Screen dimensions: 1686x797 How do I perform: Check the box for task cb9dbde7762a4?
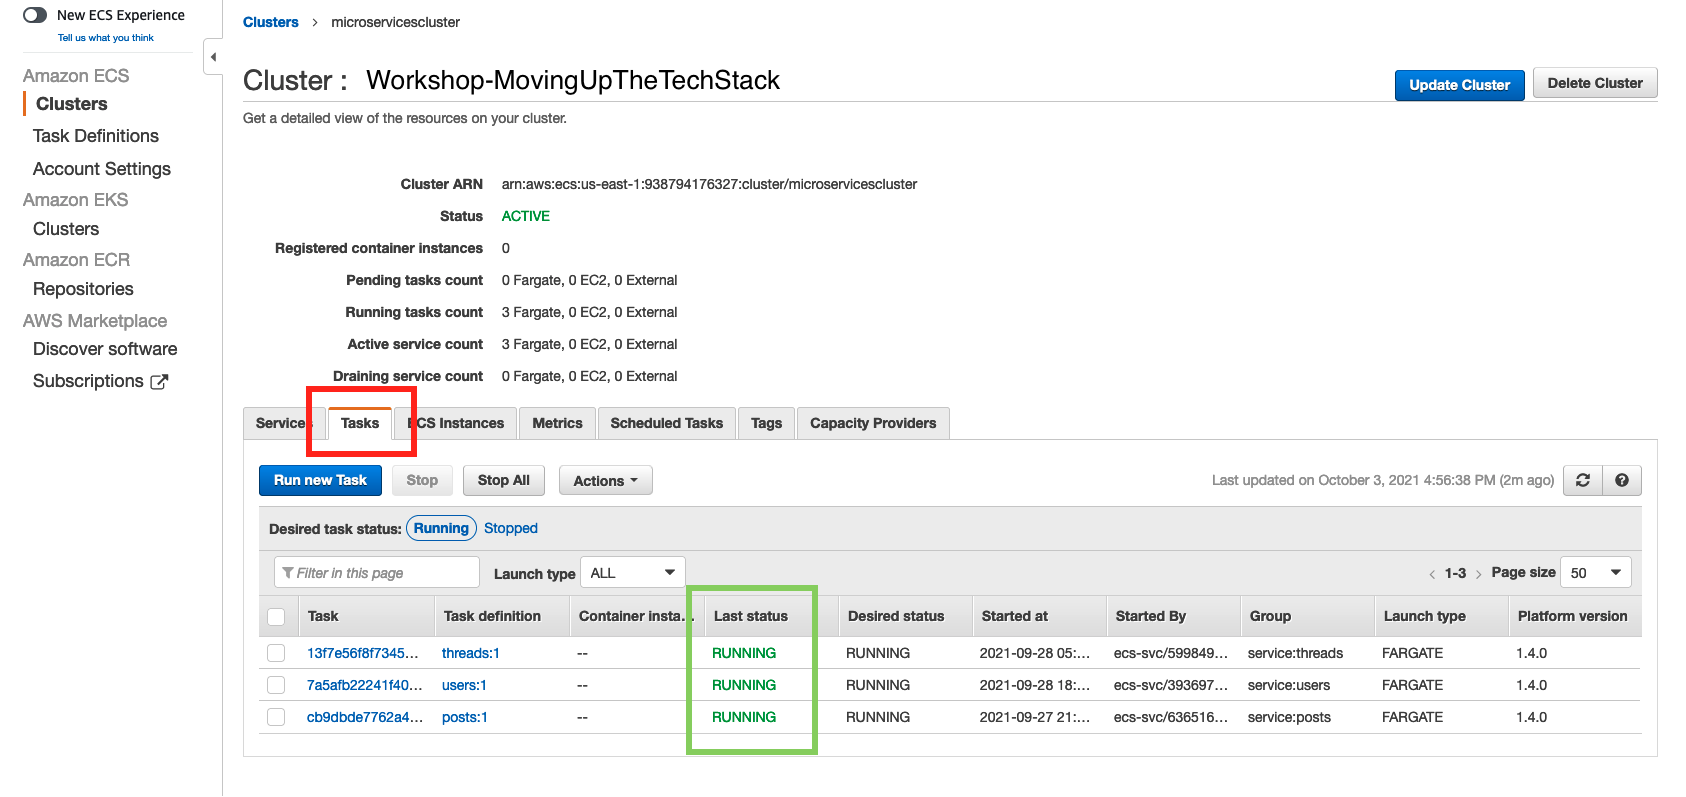tap(276, 717)
